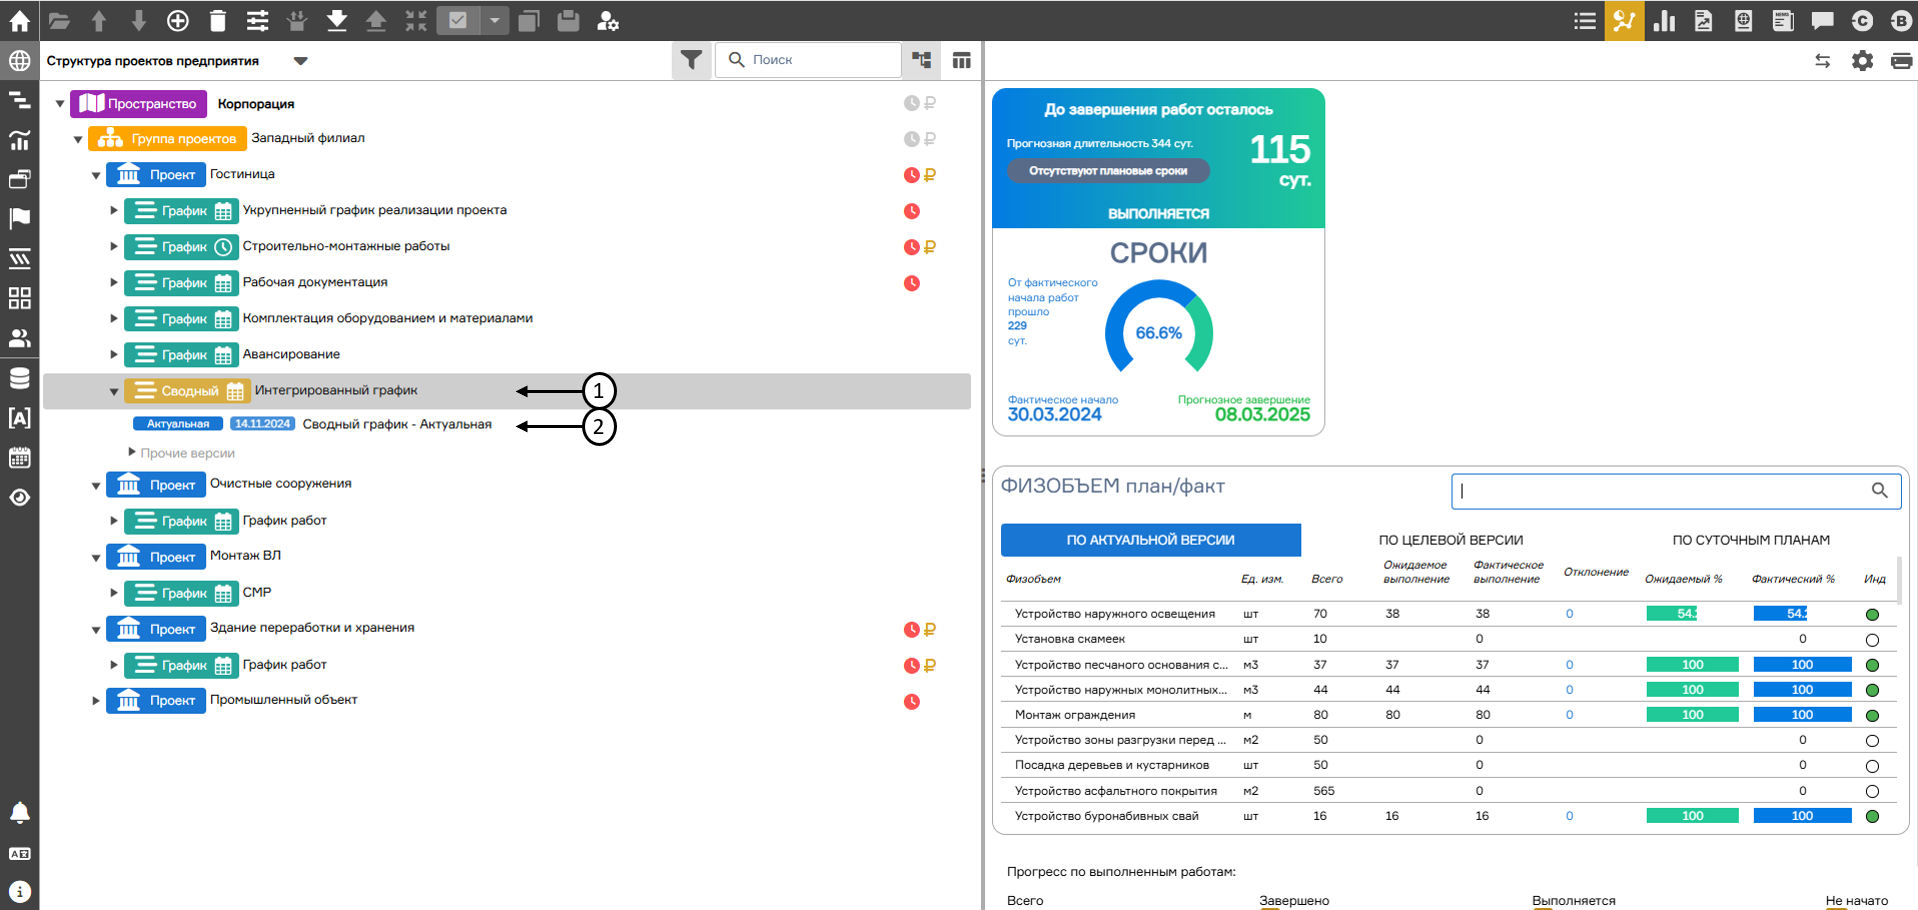Image resolution: width=1918 pixels, height=910 pixels.
Task: Collapse the Интегрированный график node
Action: tap(114, 391)
